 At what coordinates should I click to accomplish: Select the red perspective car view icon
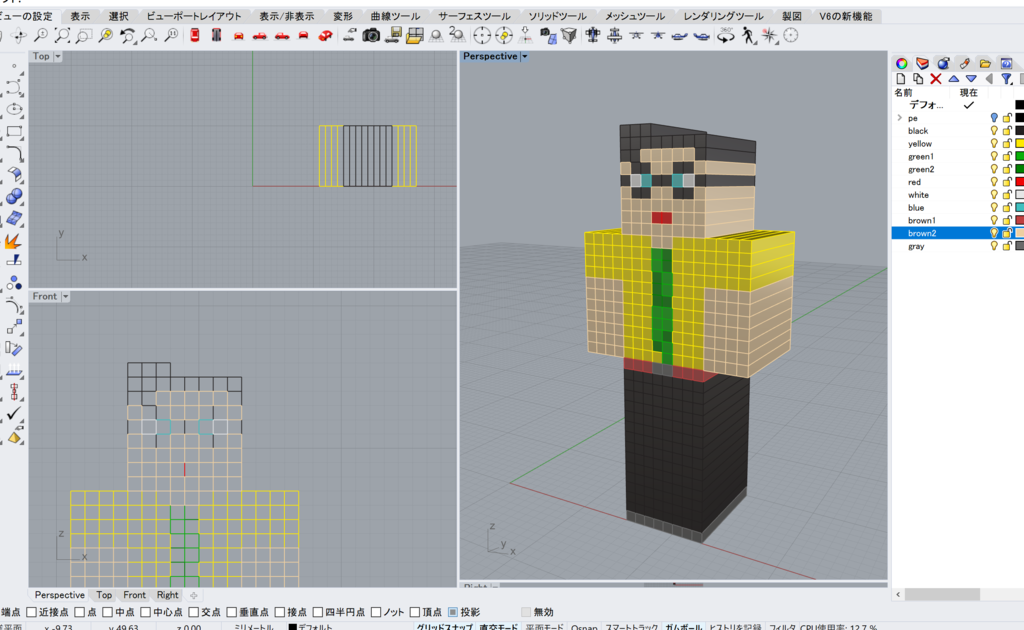pyautogui.click(x=325, y=35)
